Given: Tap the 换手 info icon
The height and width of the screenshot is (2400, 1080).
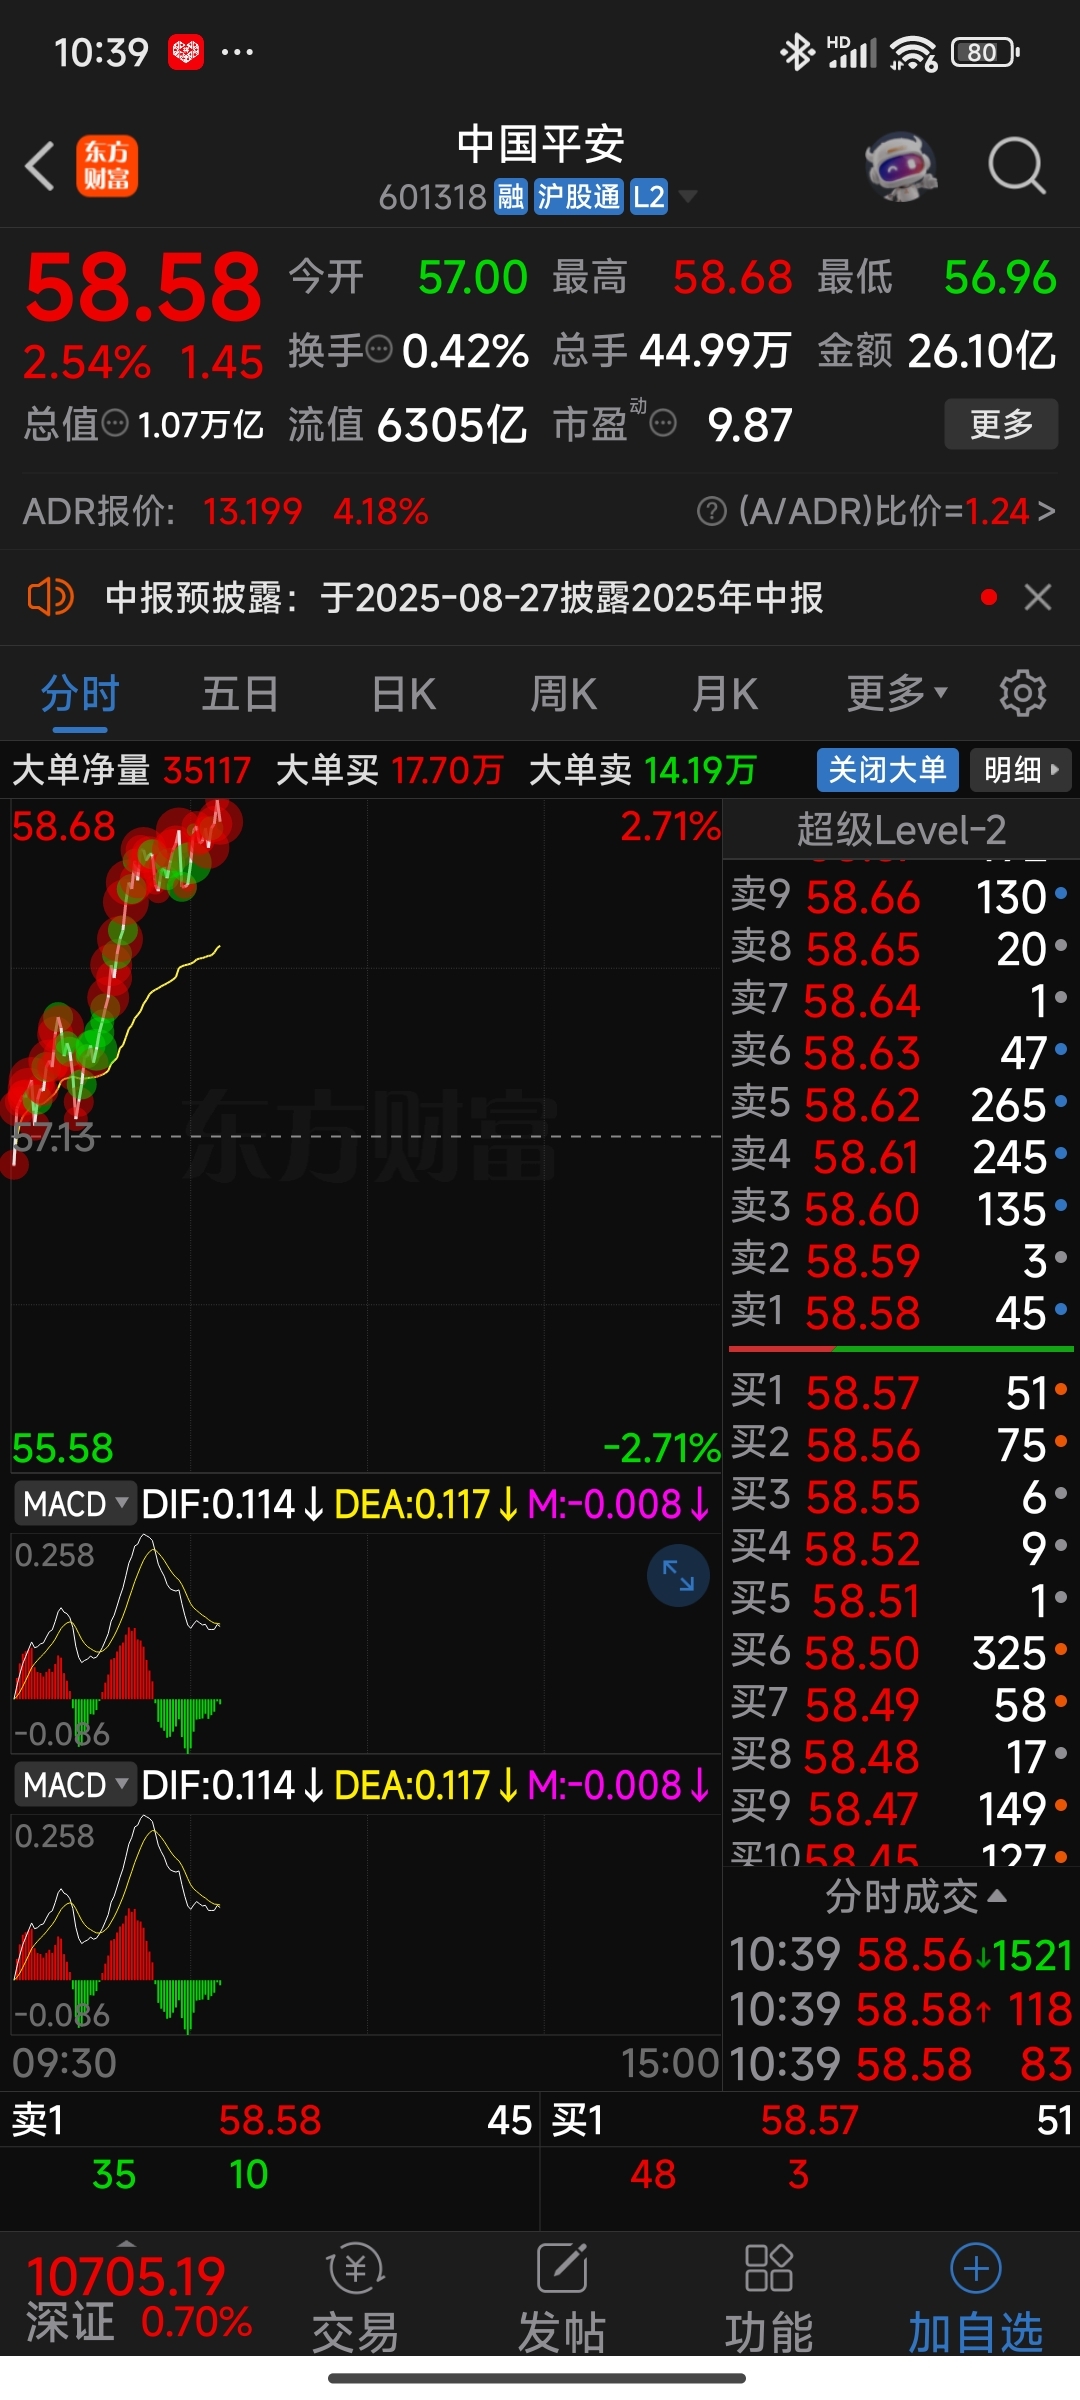Looking at the screenshot, I should [x=379, y=350].
